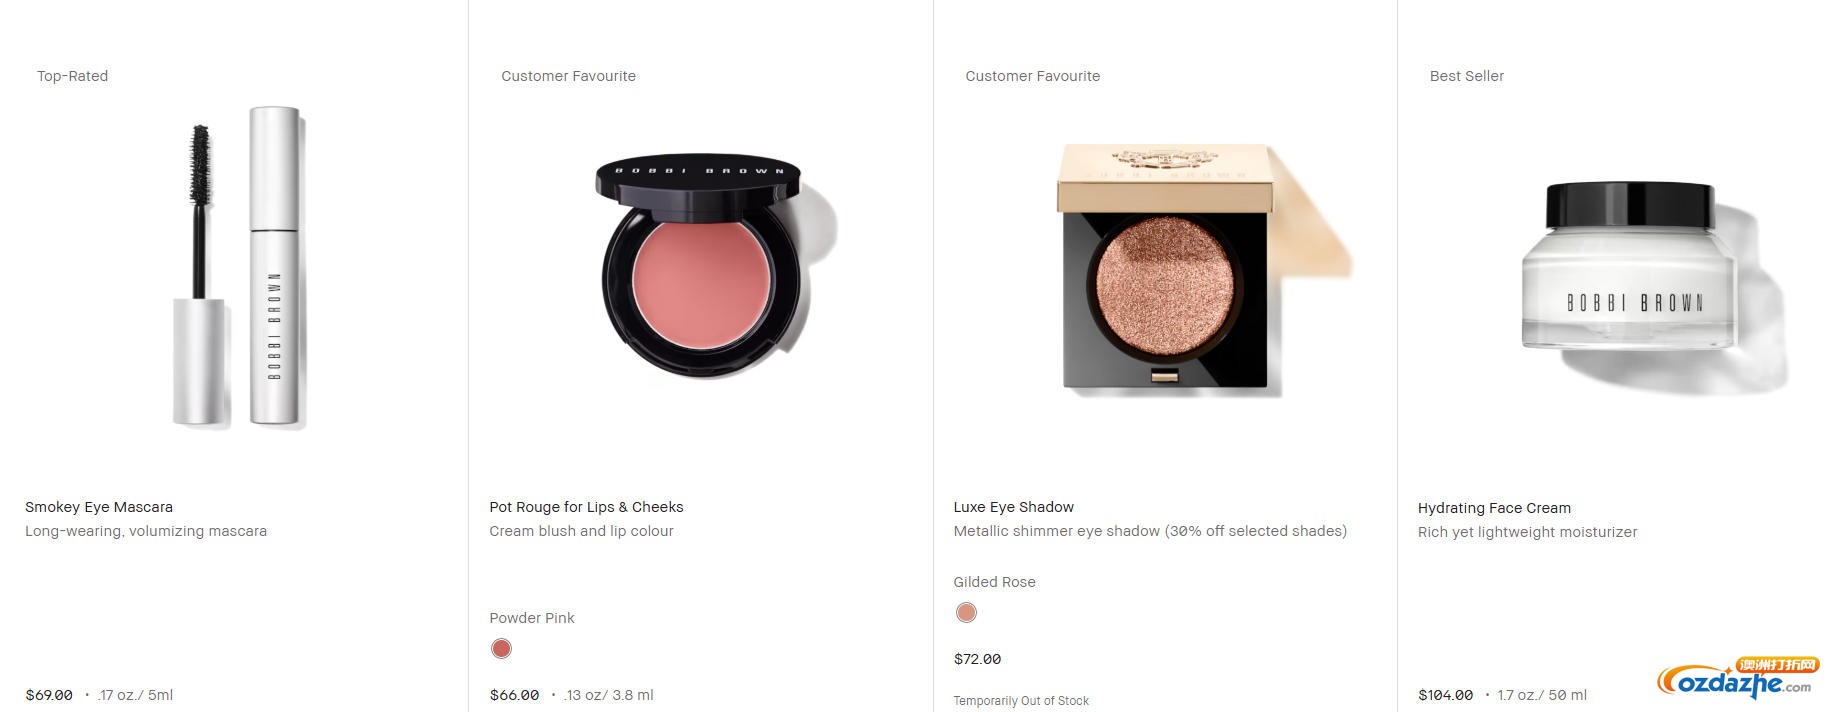Open the Luxe Eye Shadow compact image
Viewport: 1842px width, 712px height.
(x=1205, y=268)
